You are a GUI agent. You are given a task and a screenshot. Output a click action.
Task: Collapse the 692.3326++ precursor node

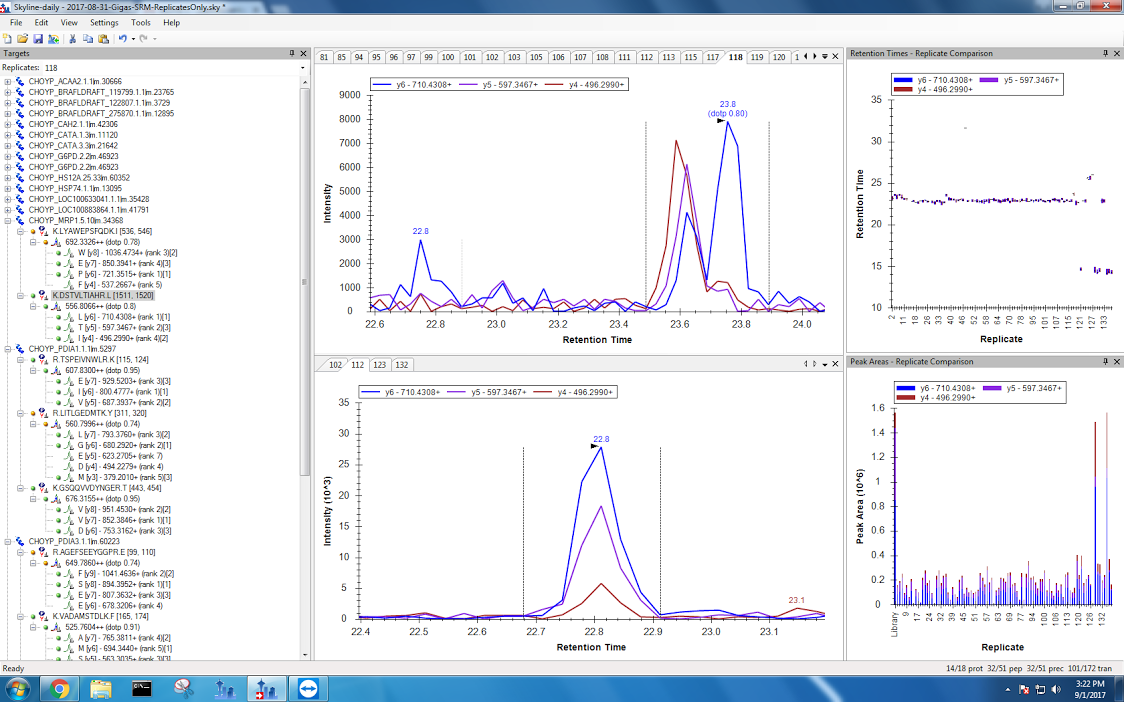[x=33, y=242]
